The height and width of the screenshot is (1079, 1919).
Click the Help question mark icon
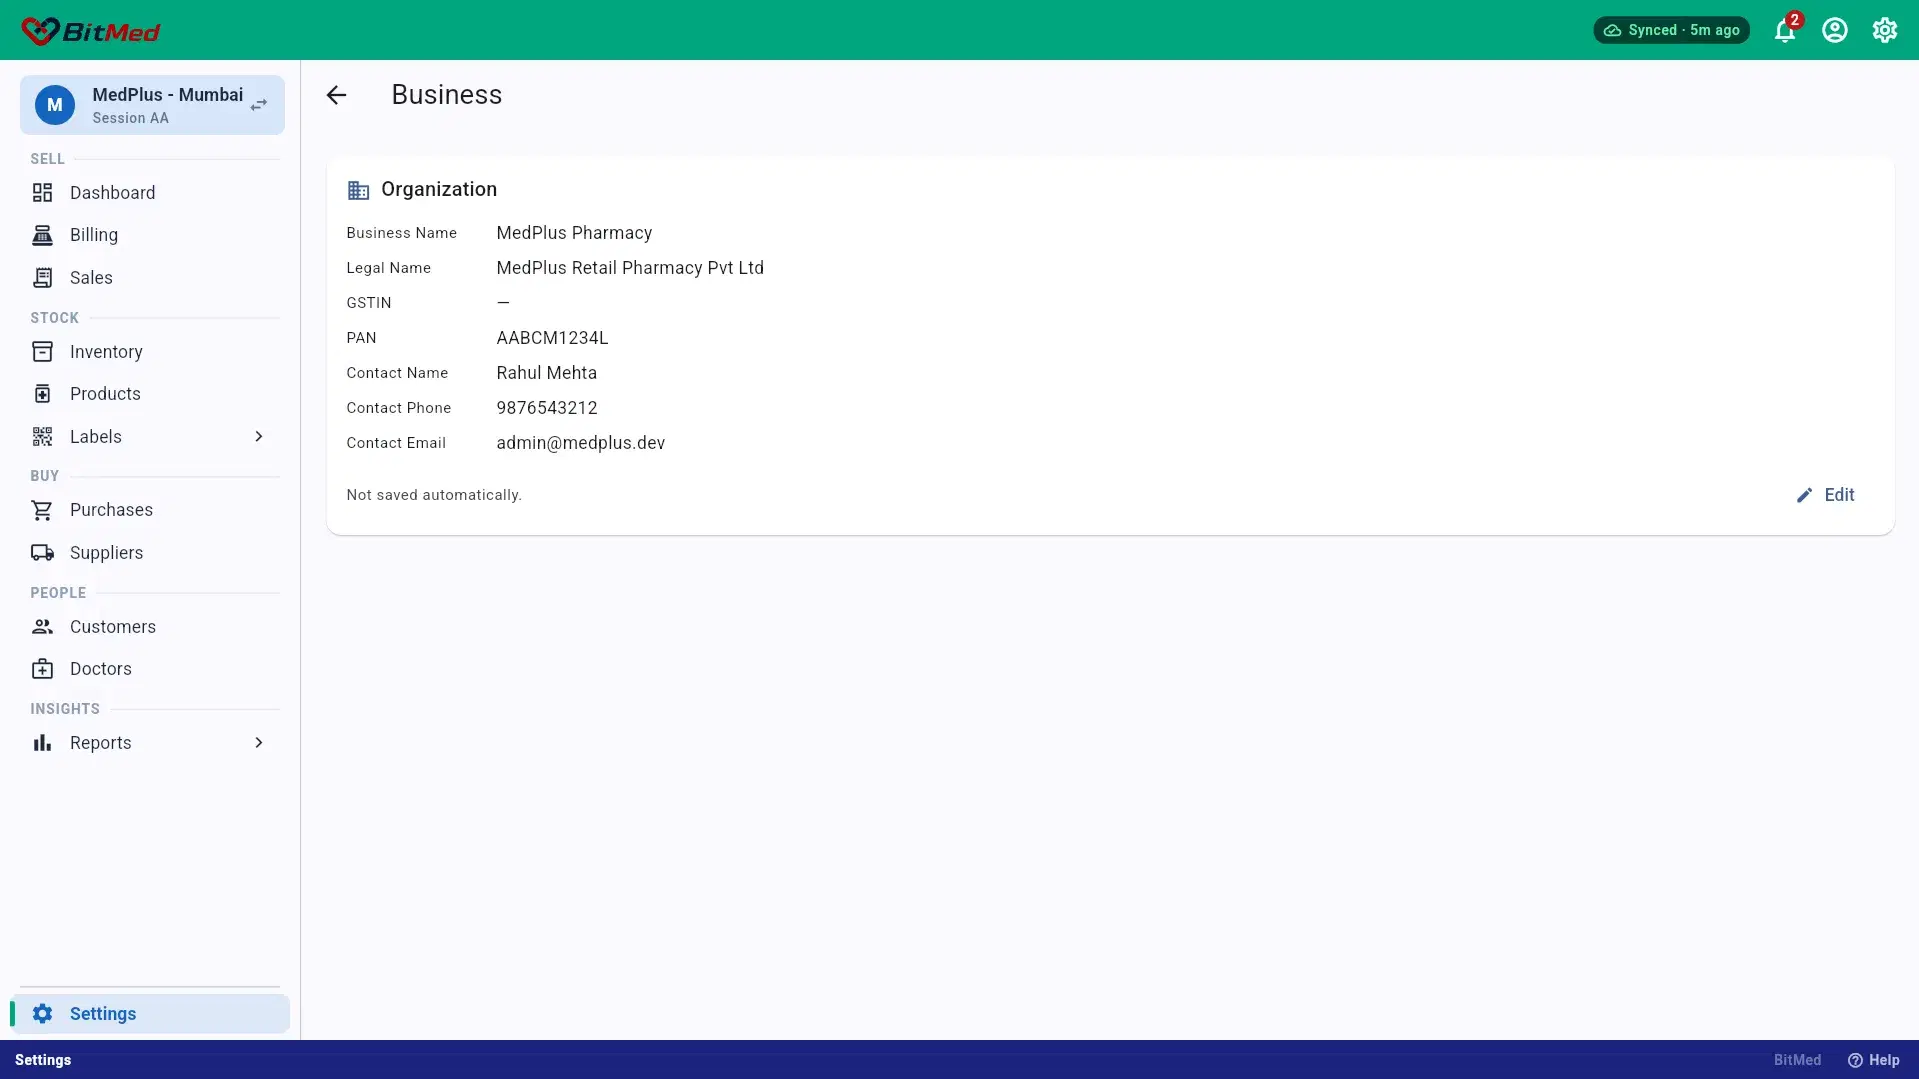point(1855,1060)
